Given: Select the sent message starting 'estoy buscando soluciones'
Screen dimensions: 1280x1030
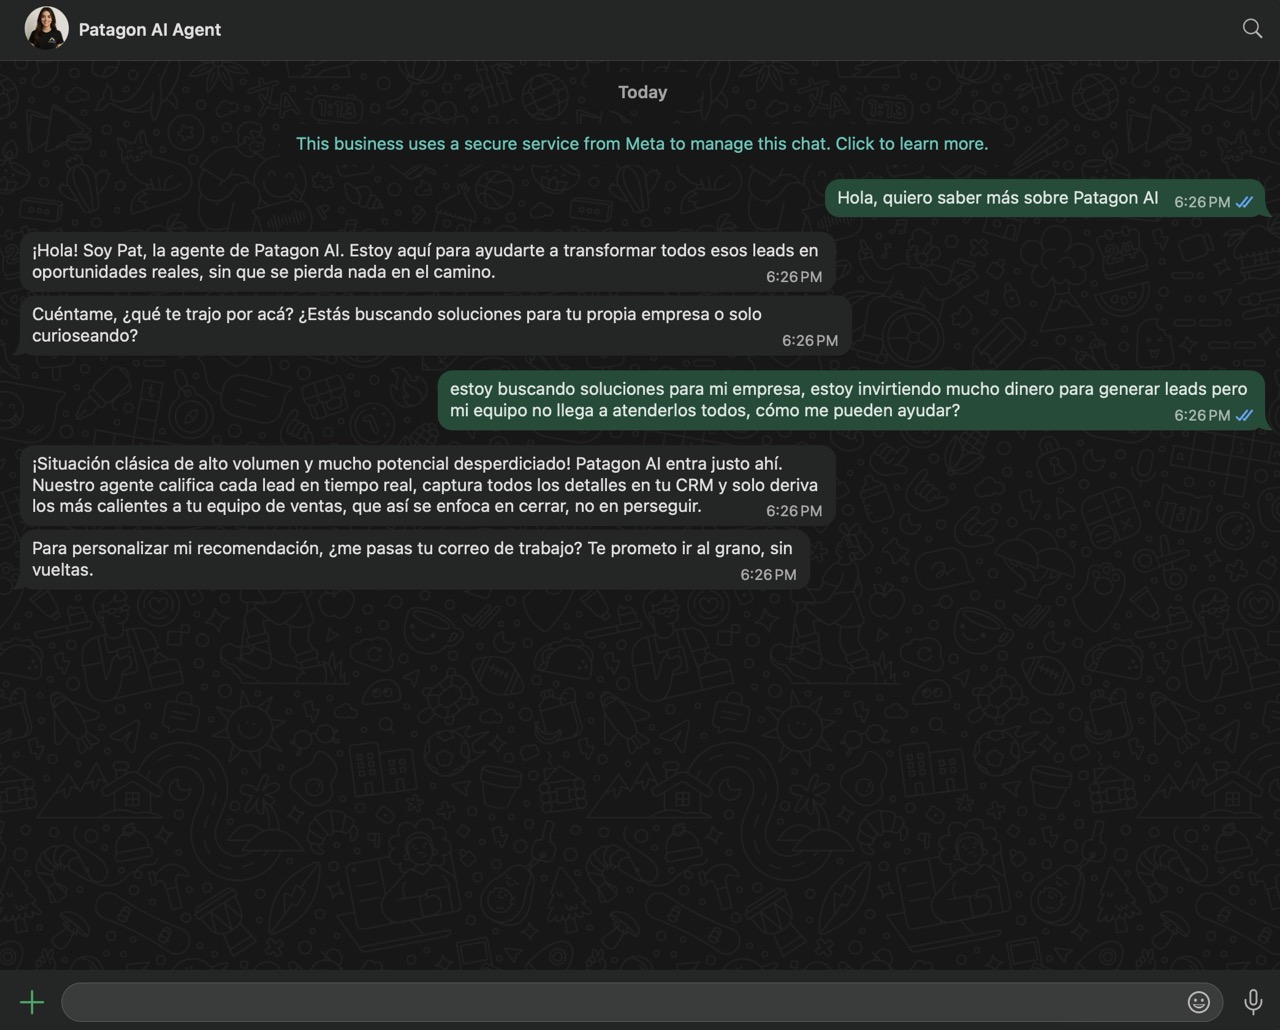Looking at the screenshot, I should pyautogui.click(x=851, y=400).
